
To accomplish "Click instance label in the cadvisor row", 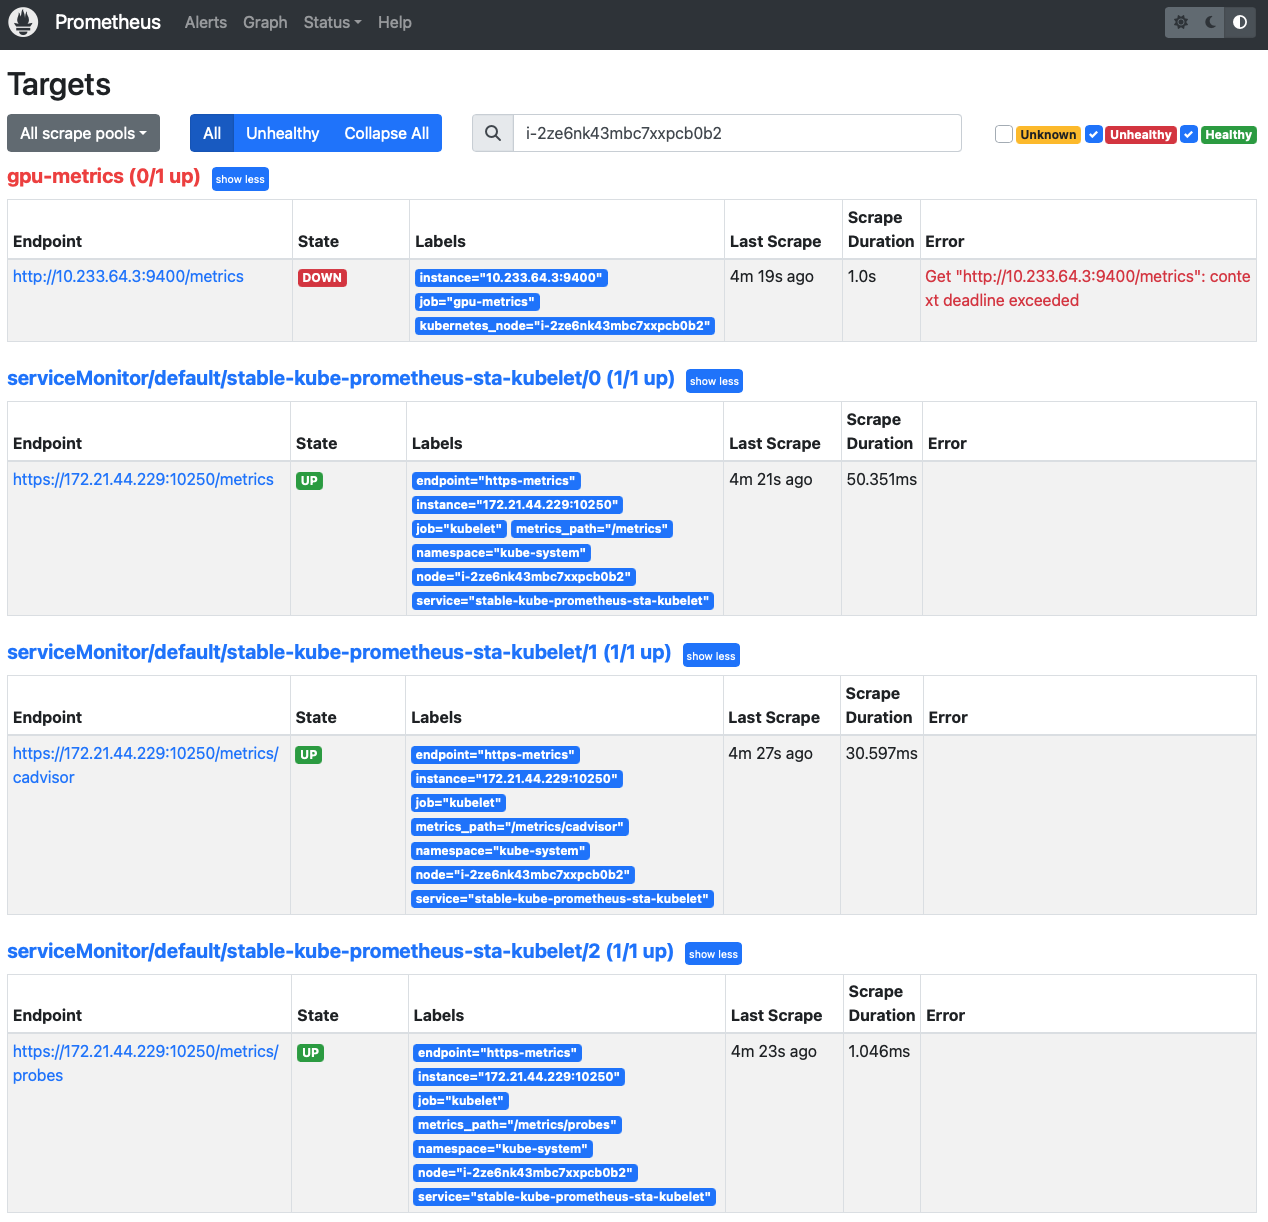I will (x=517, y=779).
